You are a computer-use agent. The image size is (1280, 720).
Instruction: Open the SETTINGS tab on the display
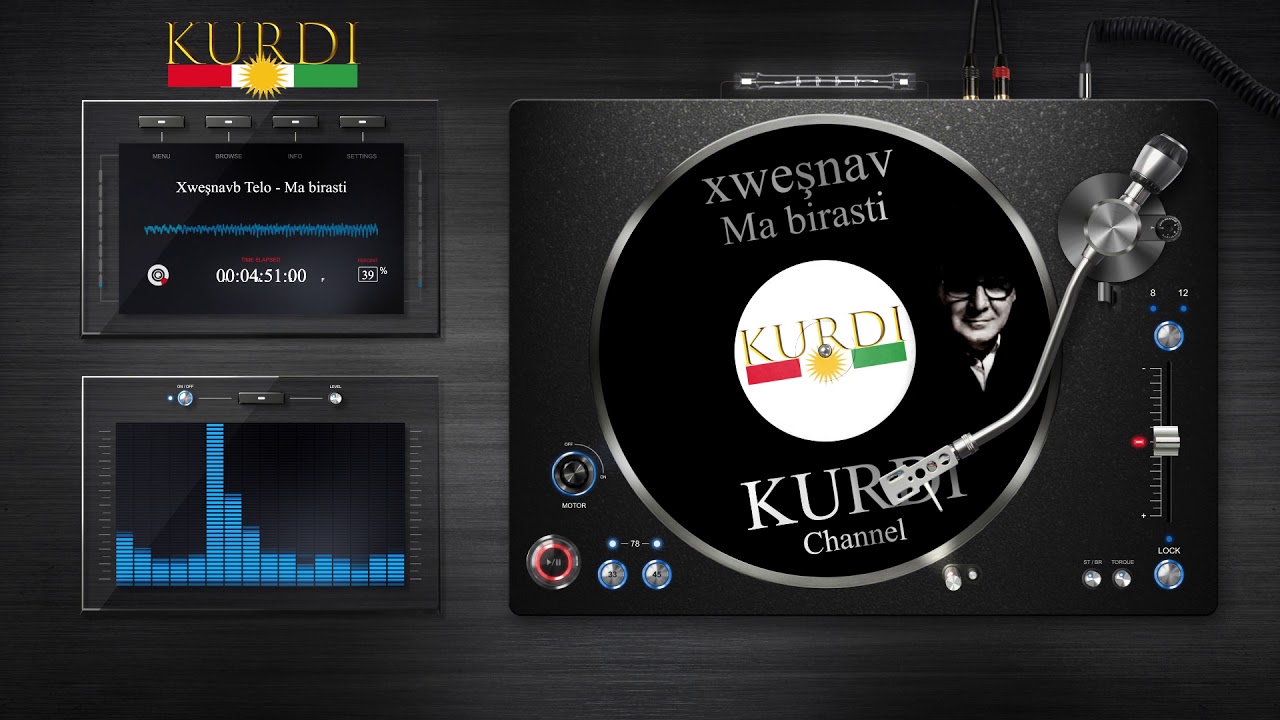click(362, 157)
